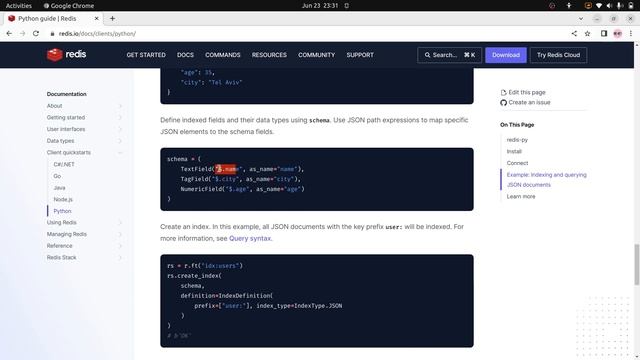Jump to Connect section

(x=517, y=163)
